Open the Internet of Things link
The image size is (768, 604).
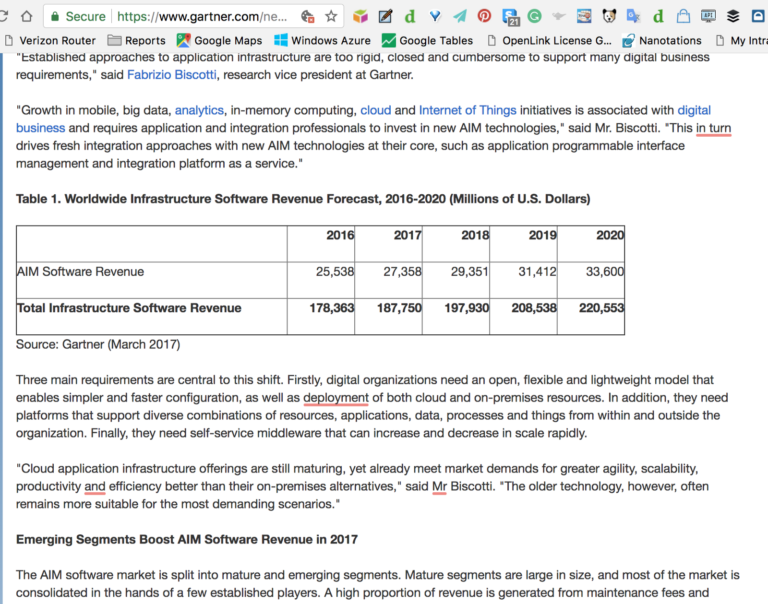[x=467, y=110]
